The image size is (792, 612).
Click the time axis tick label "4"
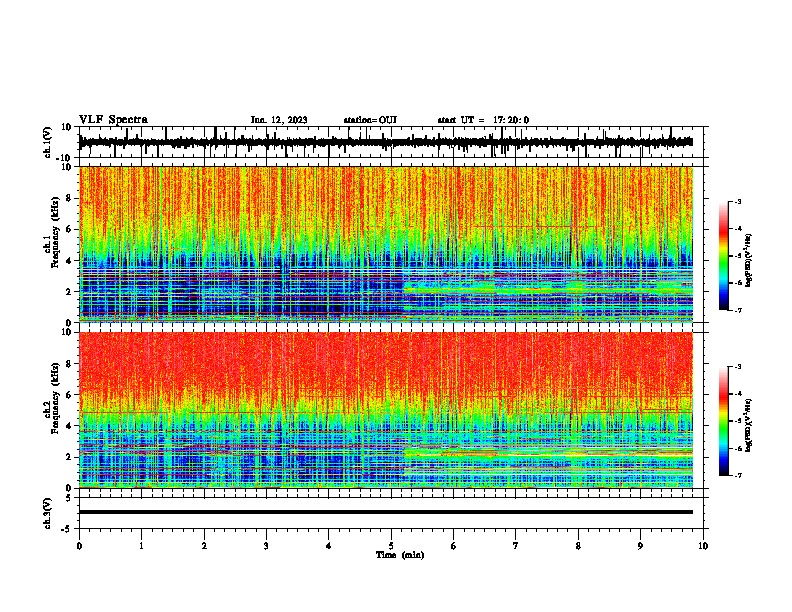tap(329, 546)
